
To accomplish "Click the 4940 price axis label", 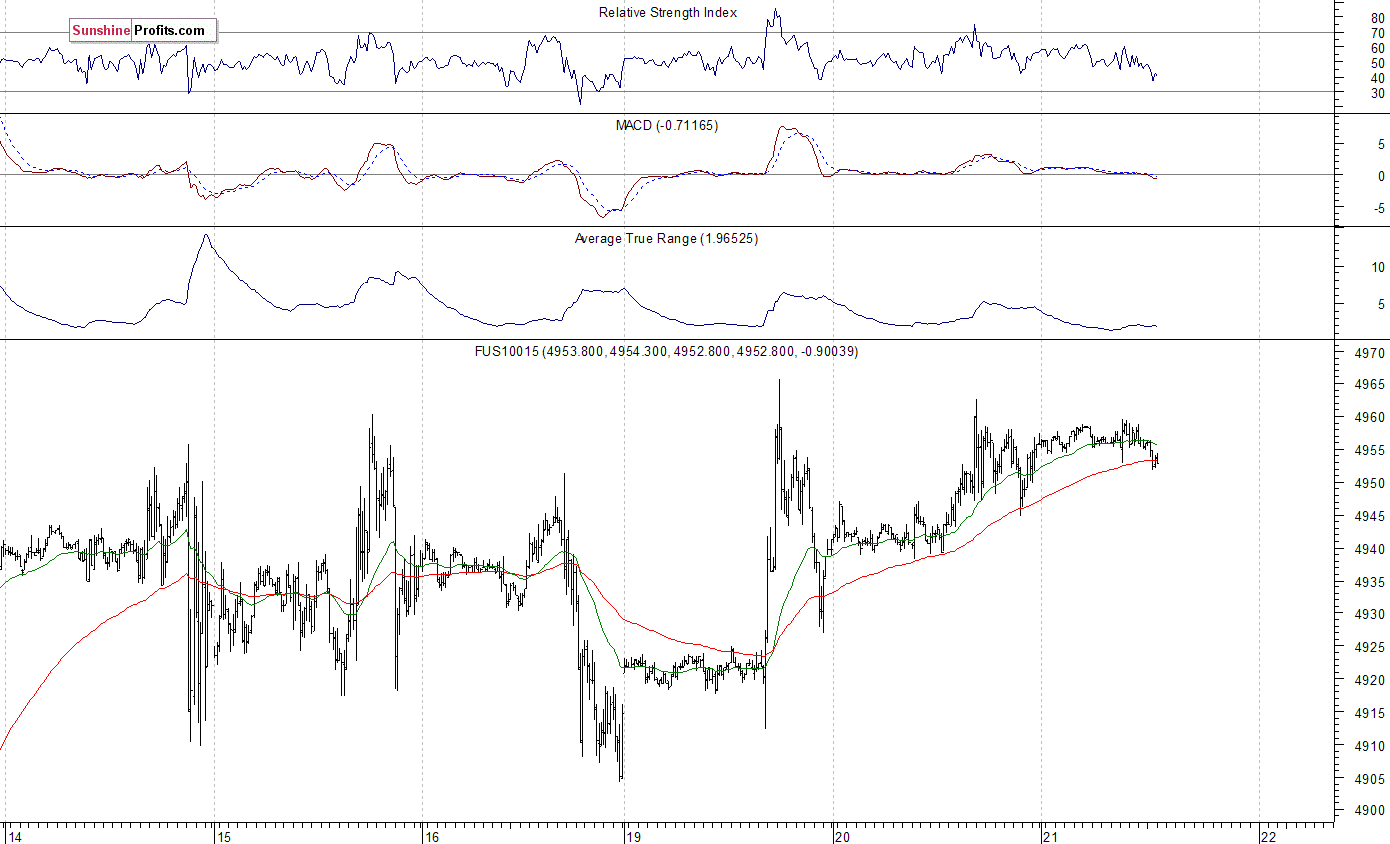I will [1371, 550].
